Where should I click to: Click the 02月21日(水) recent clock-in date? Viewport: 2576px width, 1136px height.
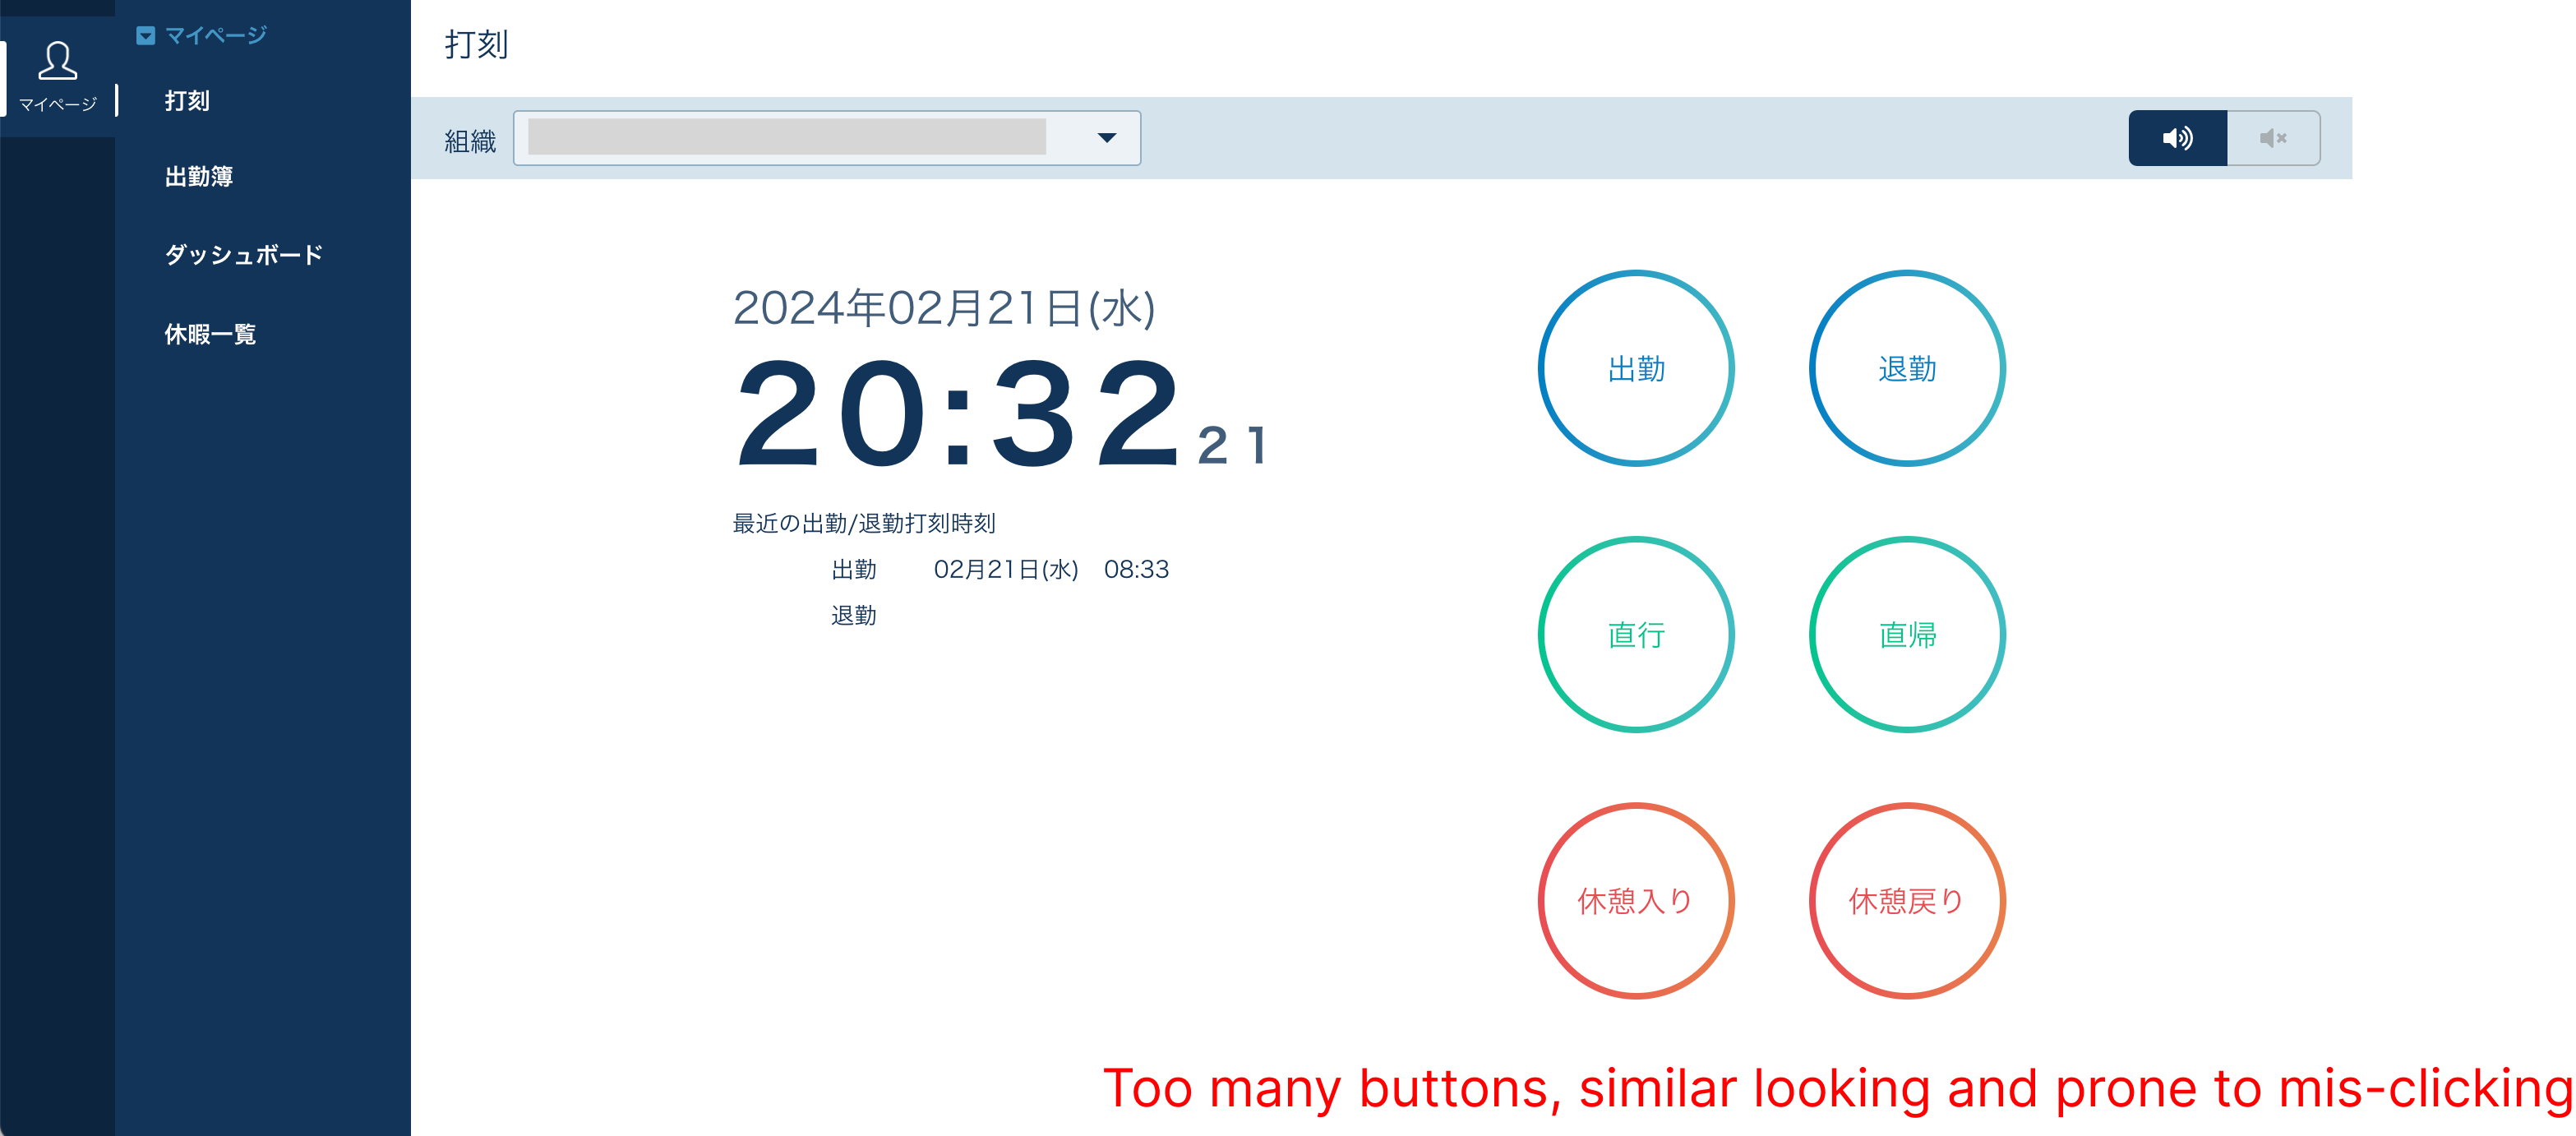click(1006, 569)
